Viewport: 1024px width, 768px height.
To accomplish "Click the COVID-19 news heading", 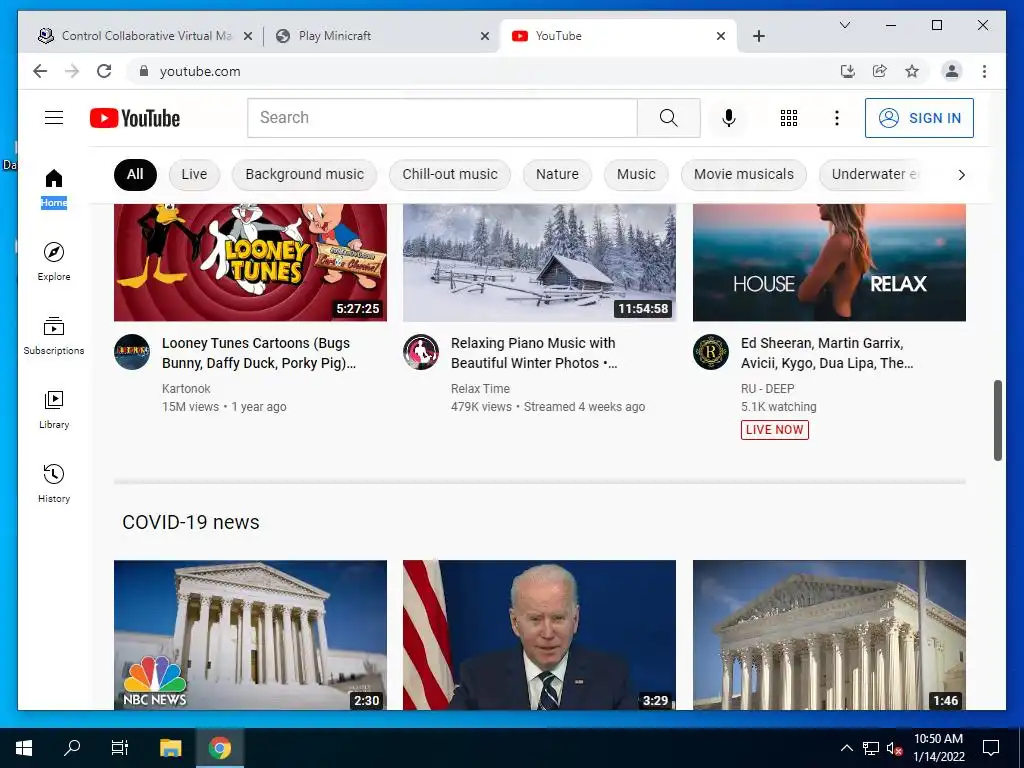I will 191,522.
